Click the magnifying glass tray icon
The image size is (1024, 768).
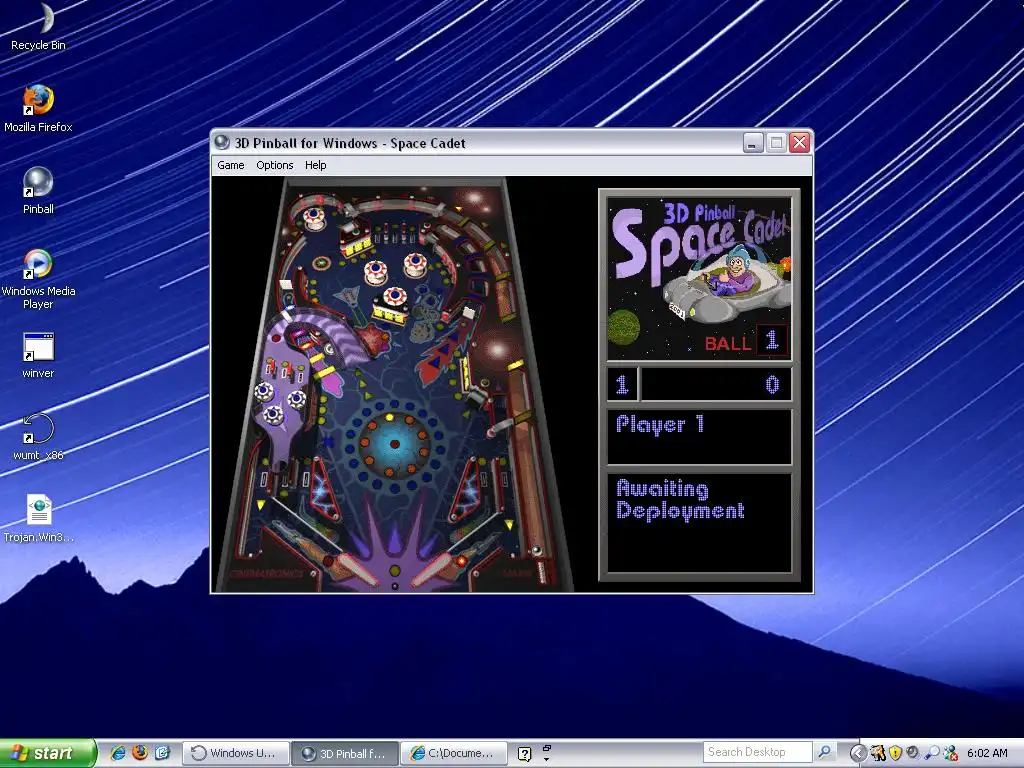point(931,753)
